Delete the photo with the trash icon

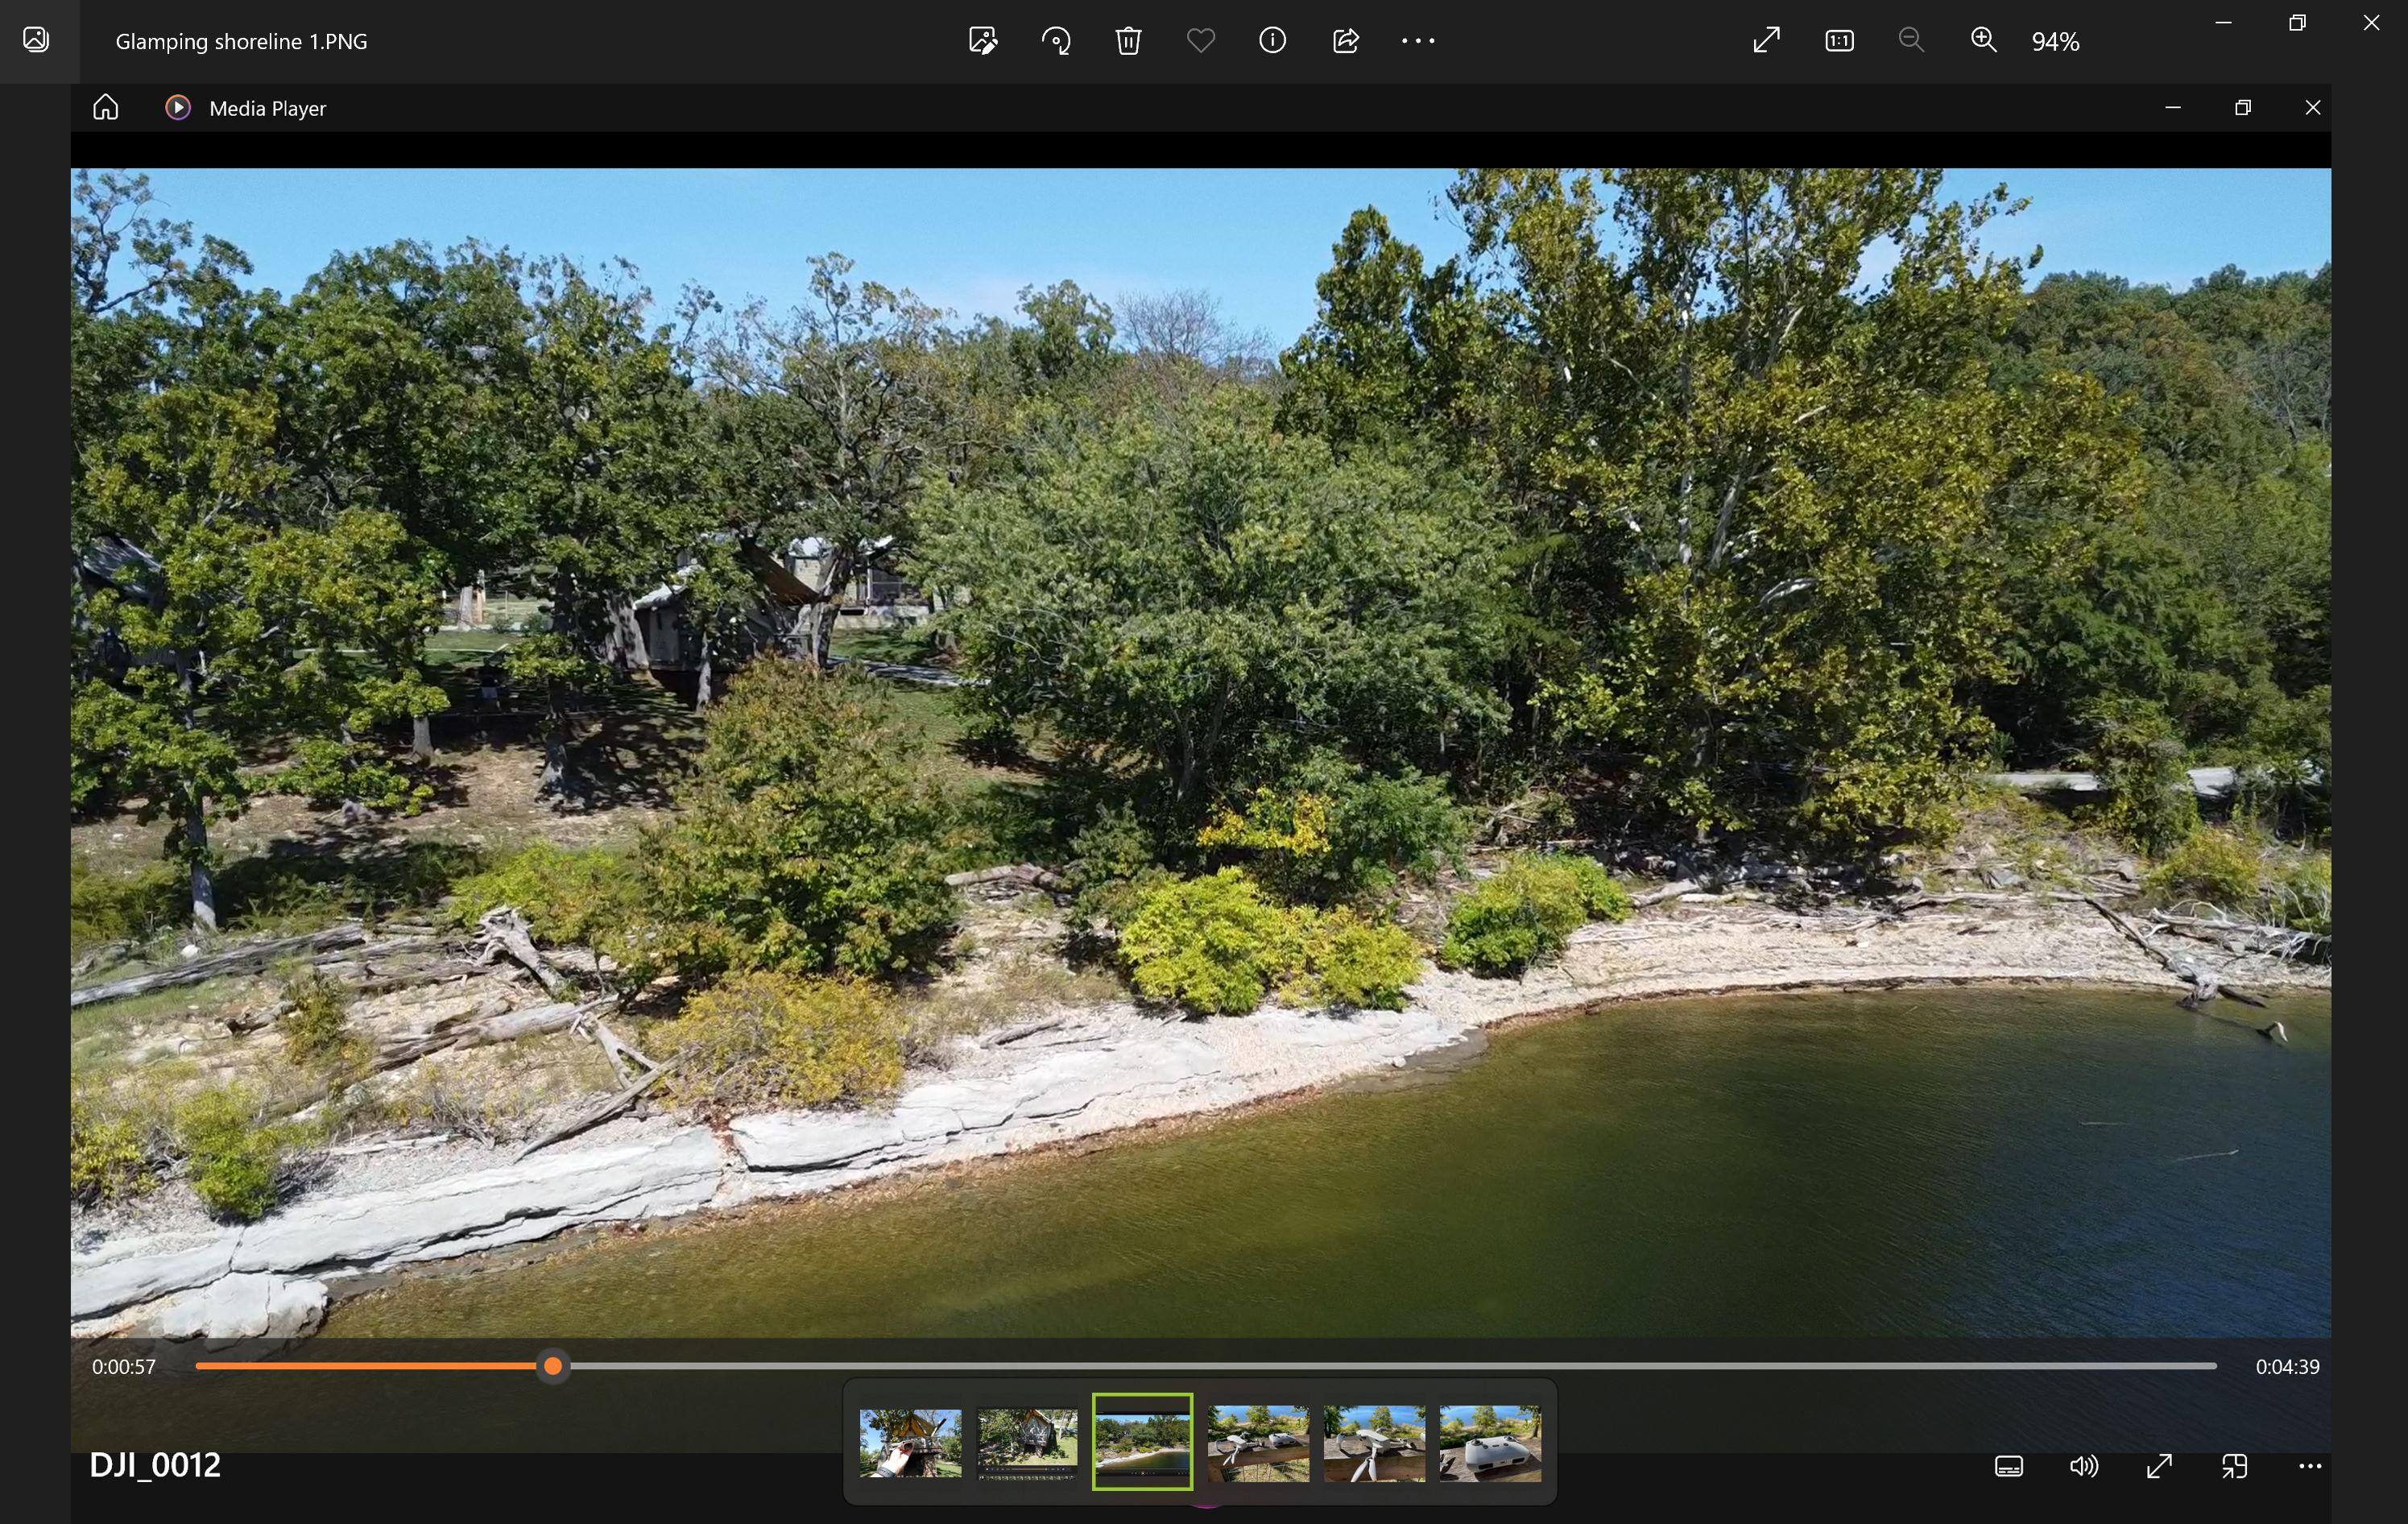coord(1128,41)
